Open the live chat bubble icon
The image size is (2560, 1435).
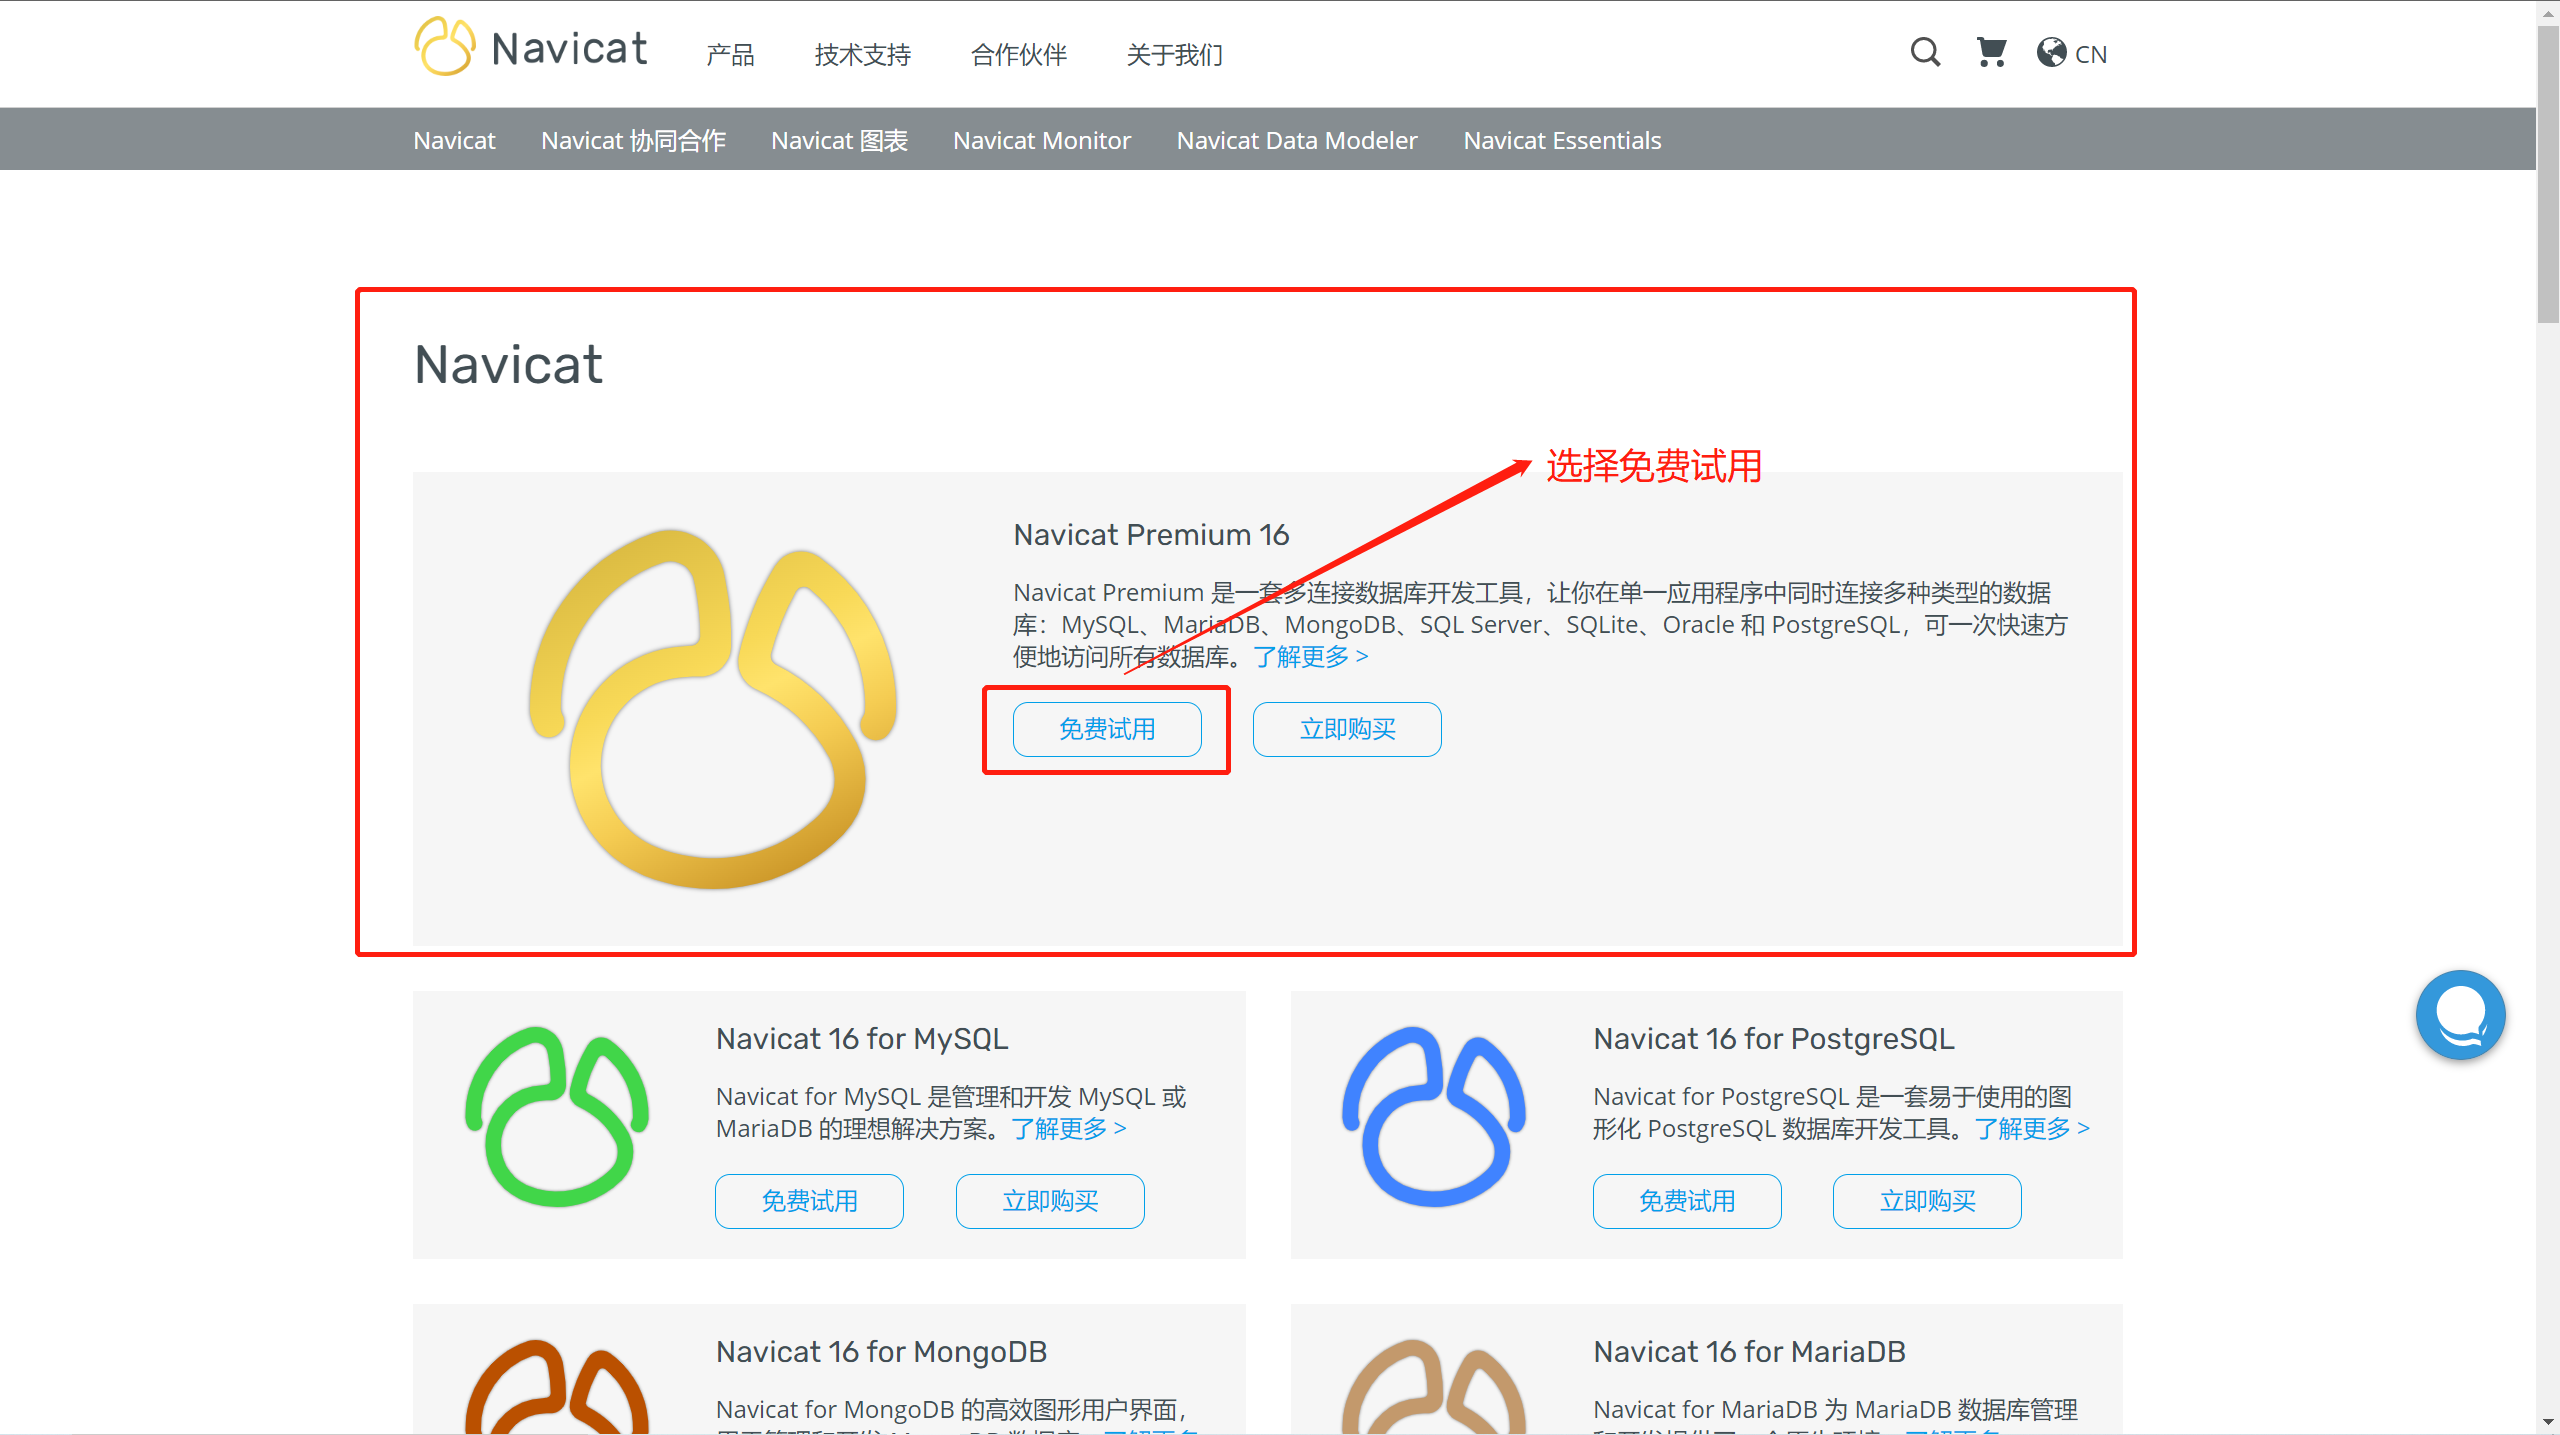2460,1014
